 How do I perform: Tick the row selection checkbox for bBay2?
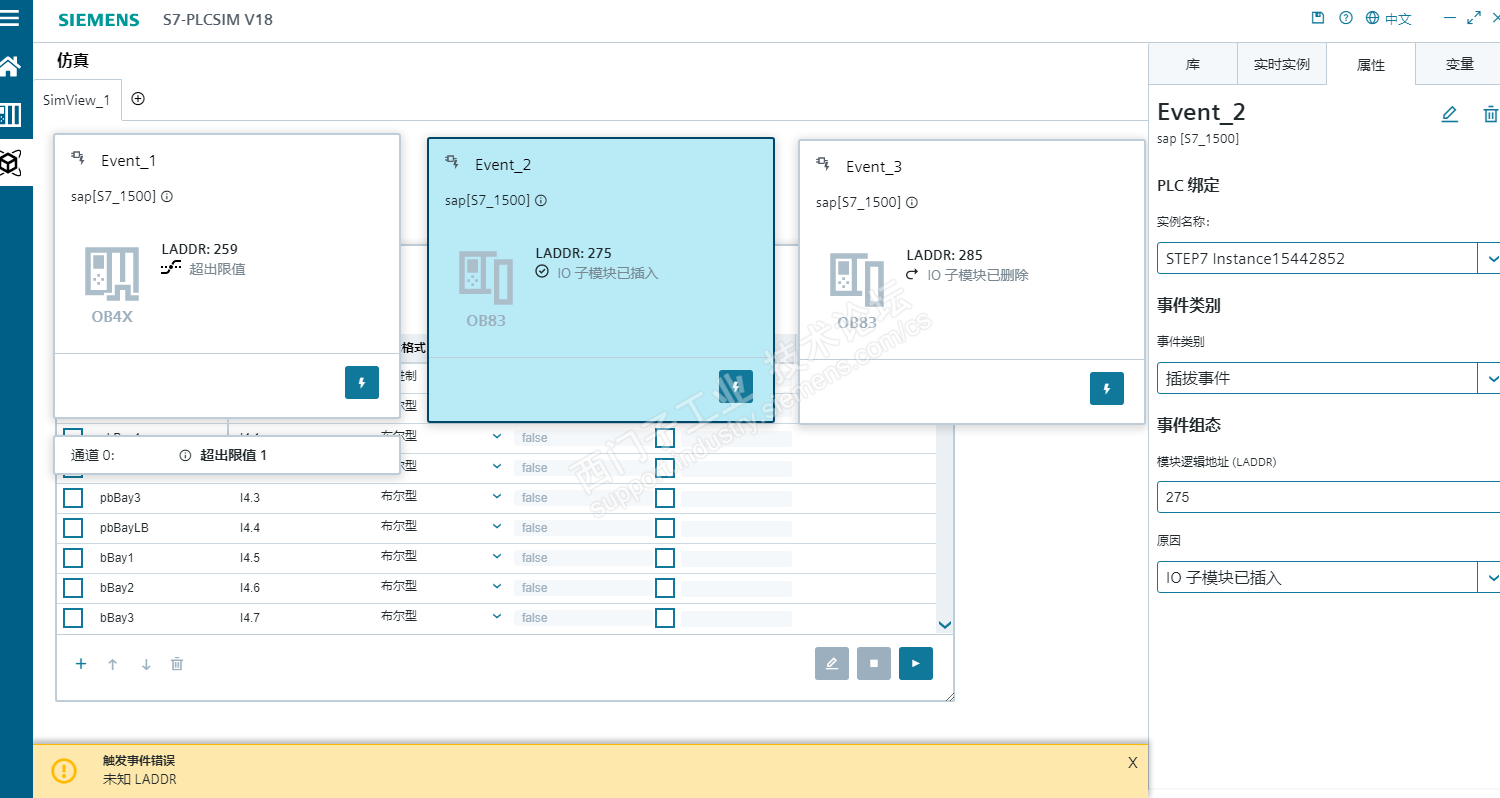73,588
